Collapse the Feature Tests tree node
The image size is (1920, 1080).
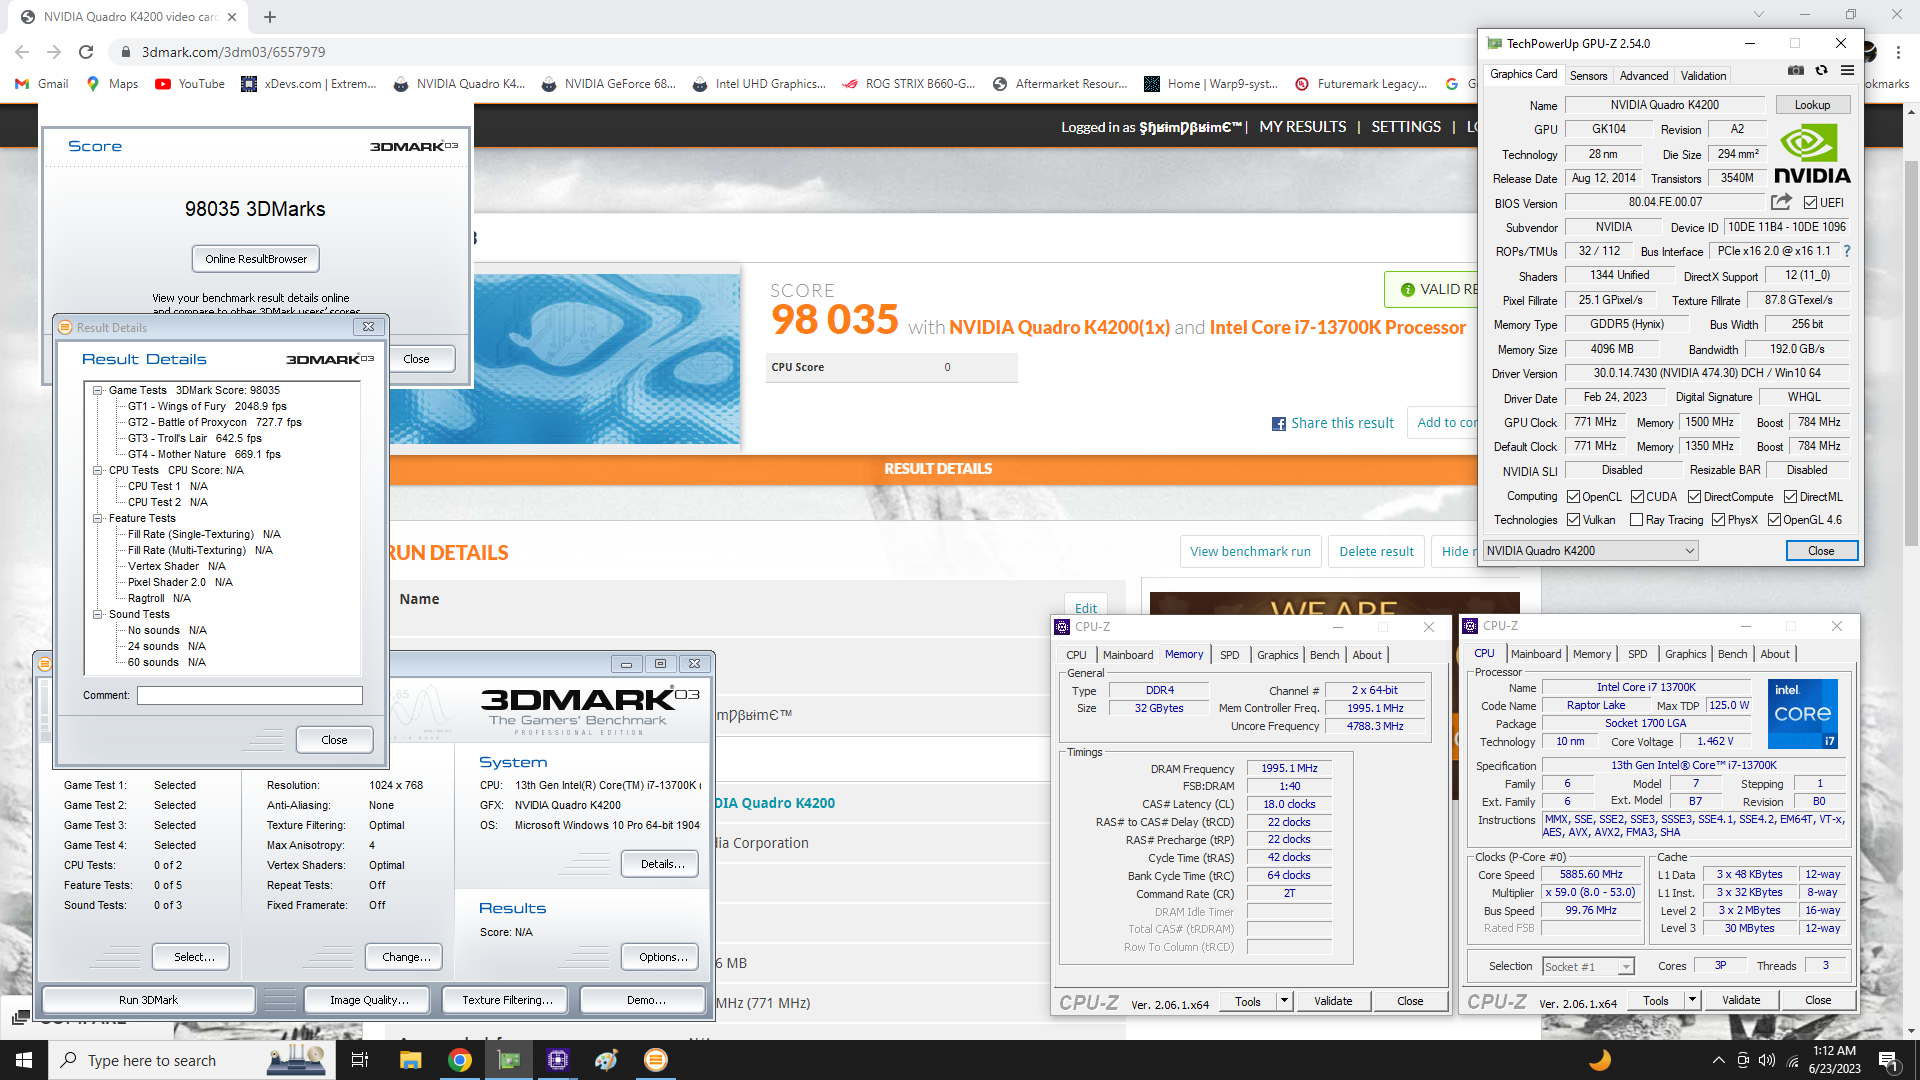98,518
